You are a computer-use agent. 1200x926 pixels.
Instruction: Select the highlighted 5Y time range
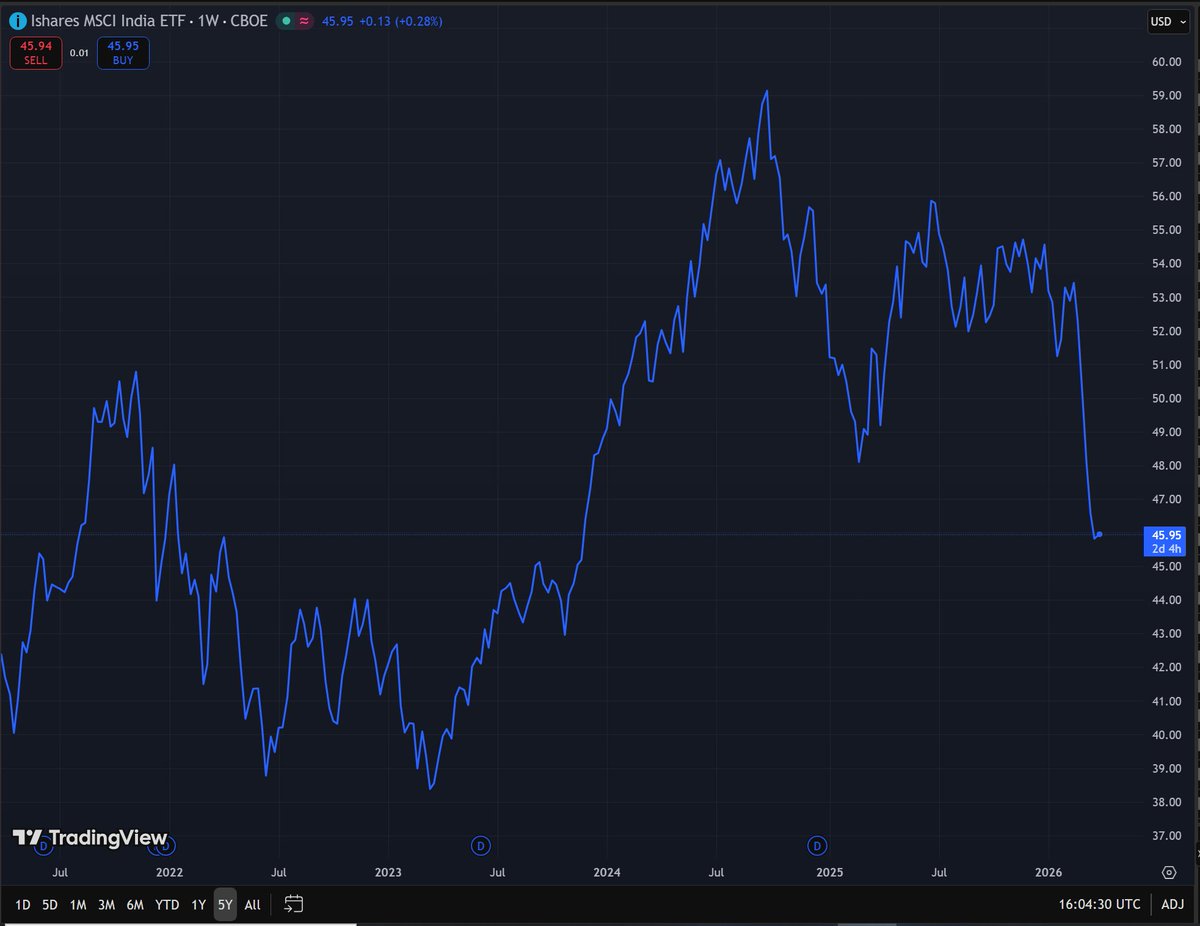pyautogui.click(x=225, y=904)
